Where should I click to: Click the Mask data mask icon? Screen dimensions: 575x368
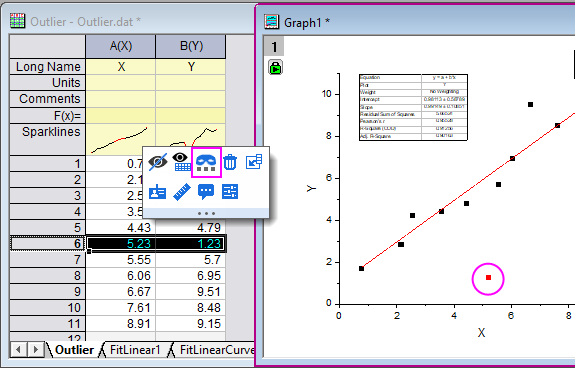(x=206, y=162)
